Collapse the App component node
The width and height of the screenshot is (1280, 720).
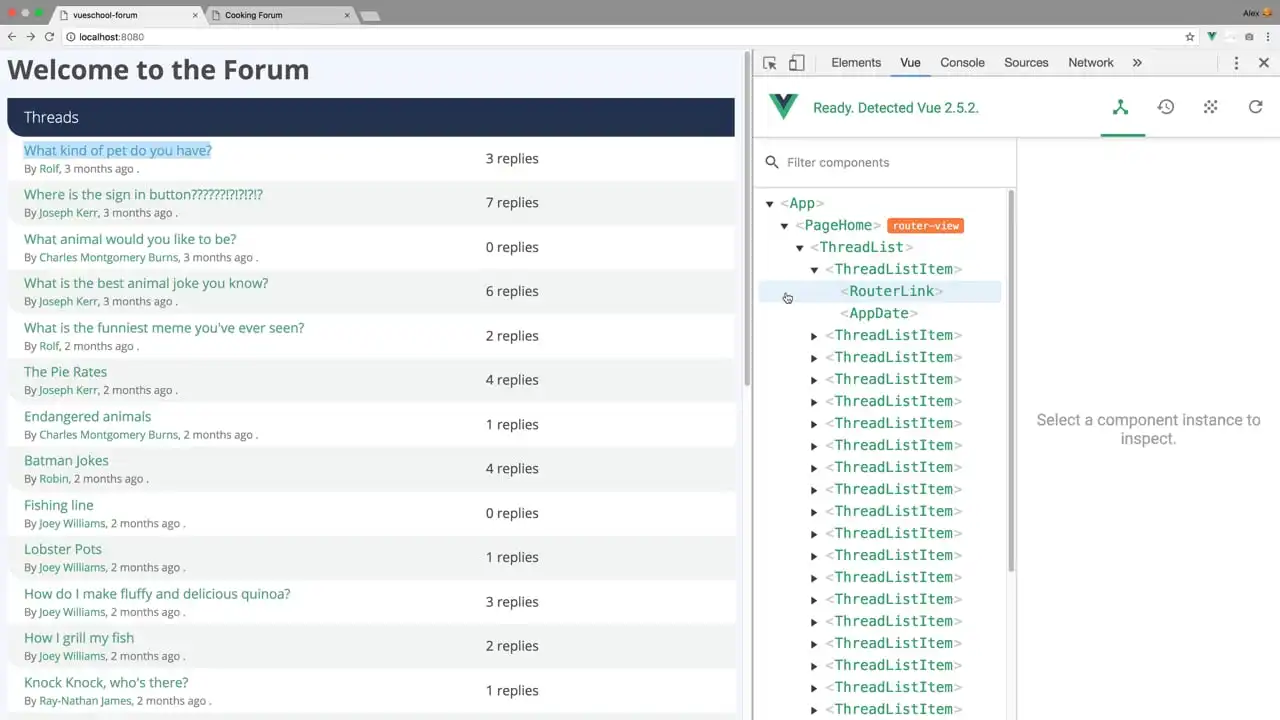pyautogui.click(x=770, y=204)
